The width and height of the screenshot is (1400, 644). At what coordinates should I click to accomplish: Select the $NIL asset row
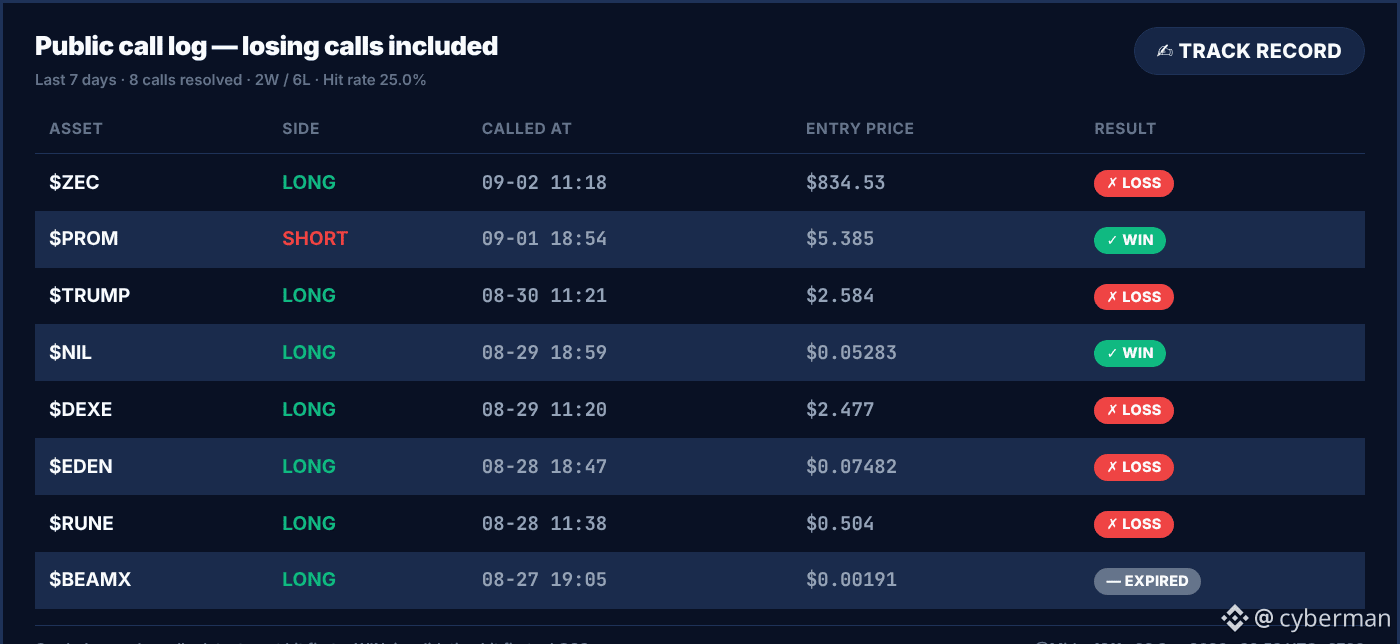(700, 353)
